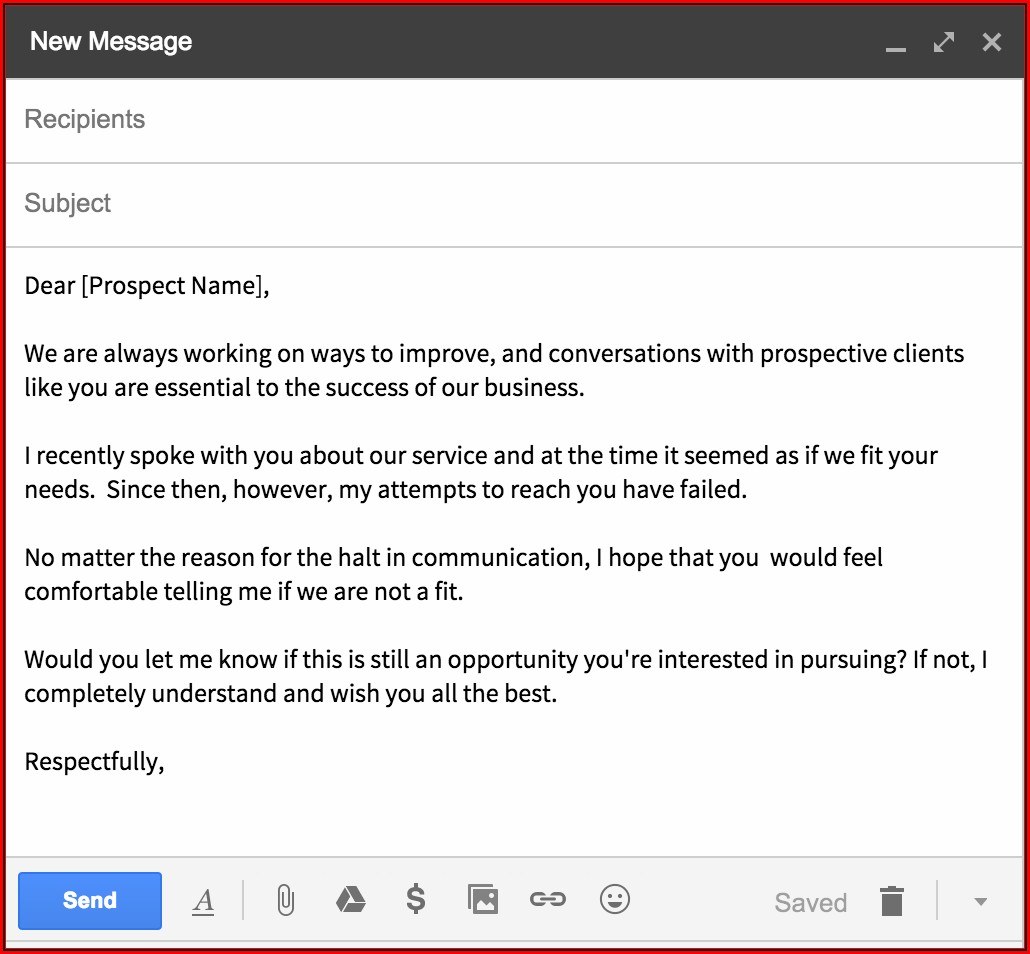This screenshot has height=954, width=1030.
Task: Attach files with the paperclip icon
Action: tap(285, 901)
